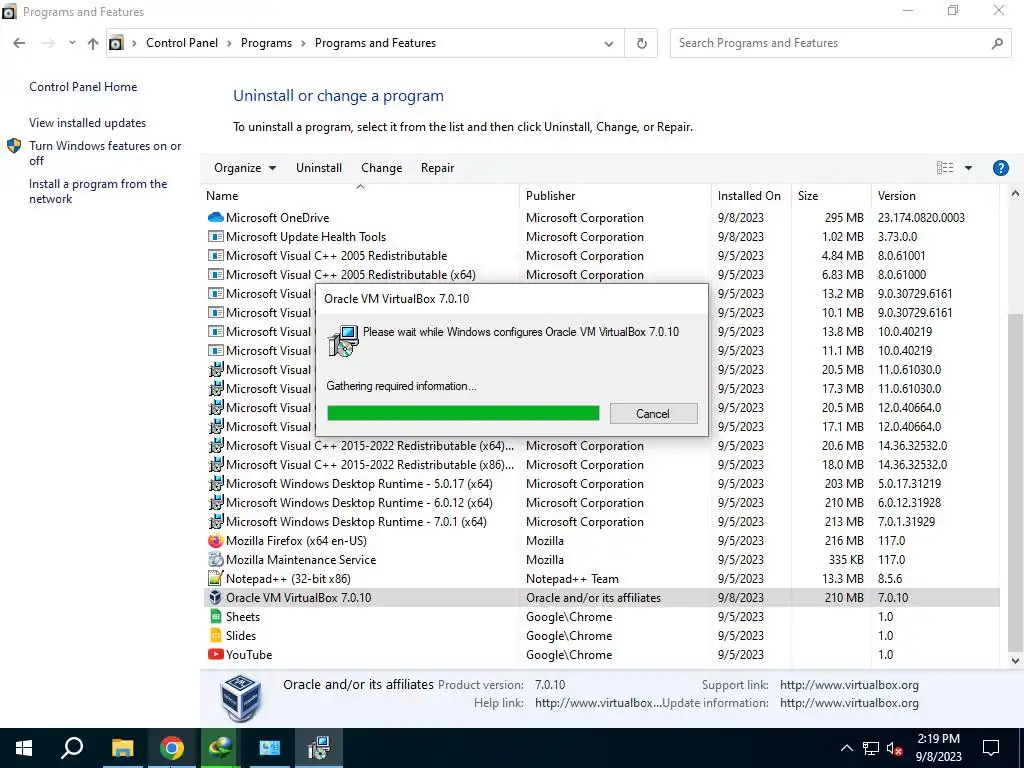The image size is (1024, 768).
Task: Click the Sheets program icon
Action: (215, 616)
